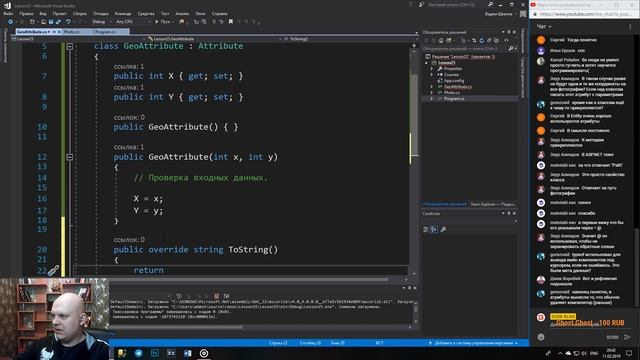Click the Navigate Backward toolbar icon
Image resolution: width=640 pixels, height=360 pixels.
point(11,22)
